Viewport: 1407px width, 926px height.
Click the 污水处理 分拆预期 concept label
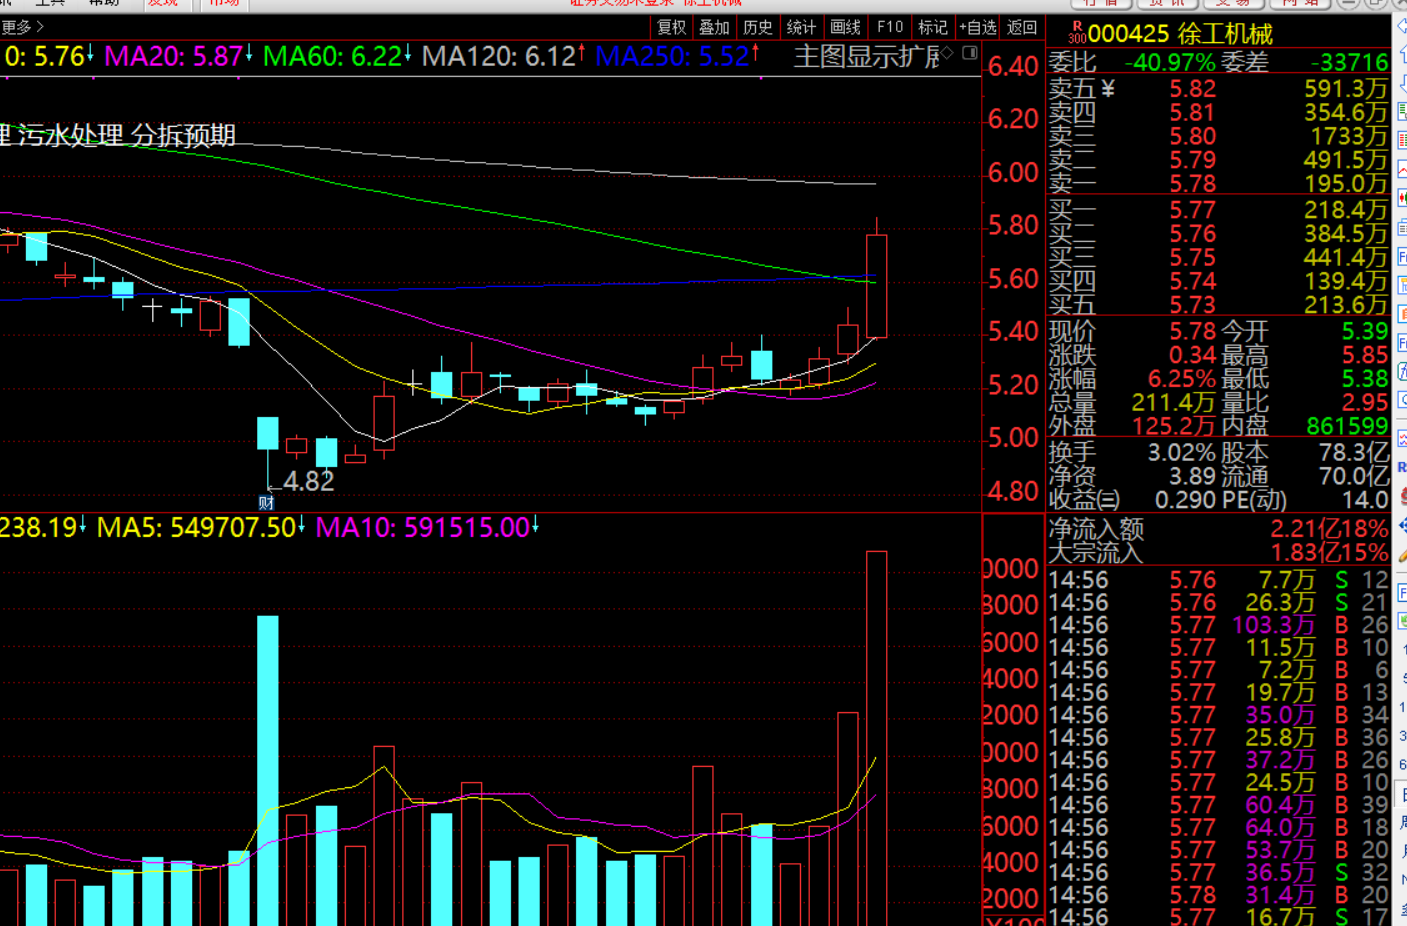tap(126, 135)
